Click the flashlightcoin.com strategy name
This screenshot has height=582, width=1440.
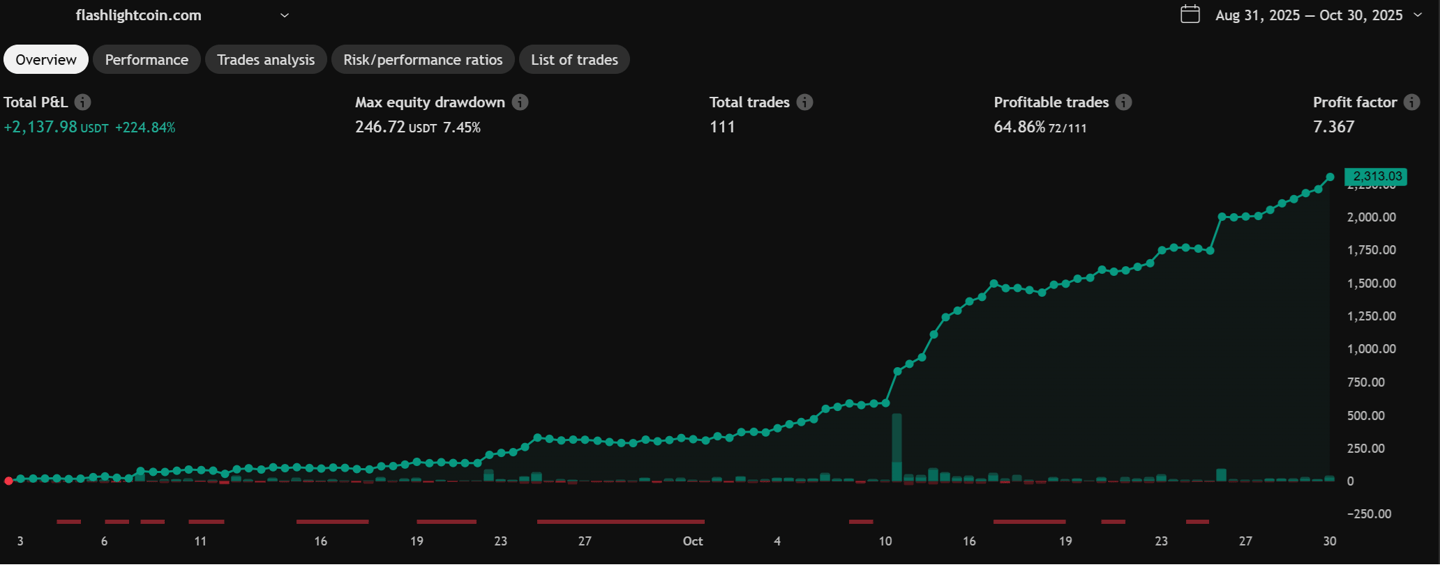[139, 15]
